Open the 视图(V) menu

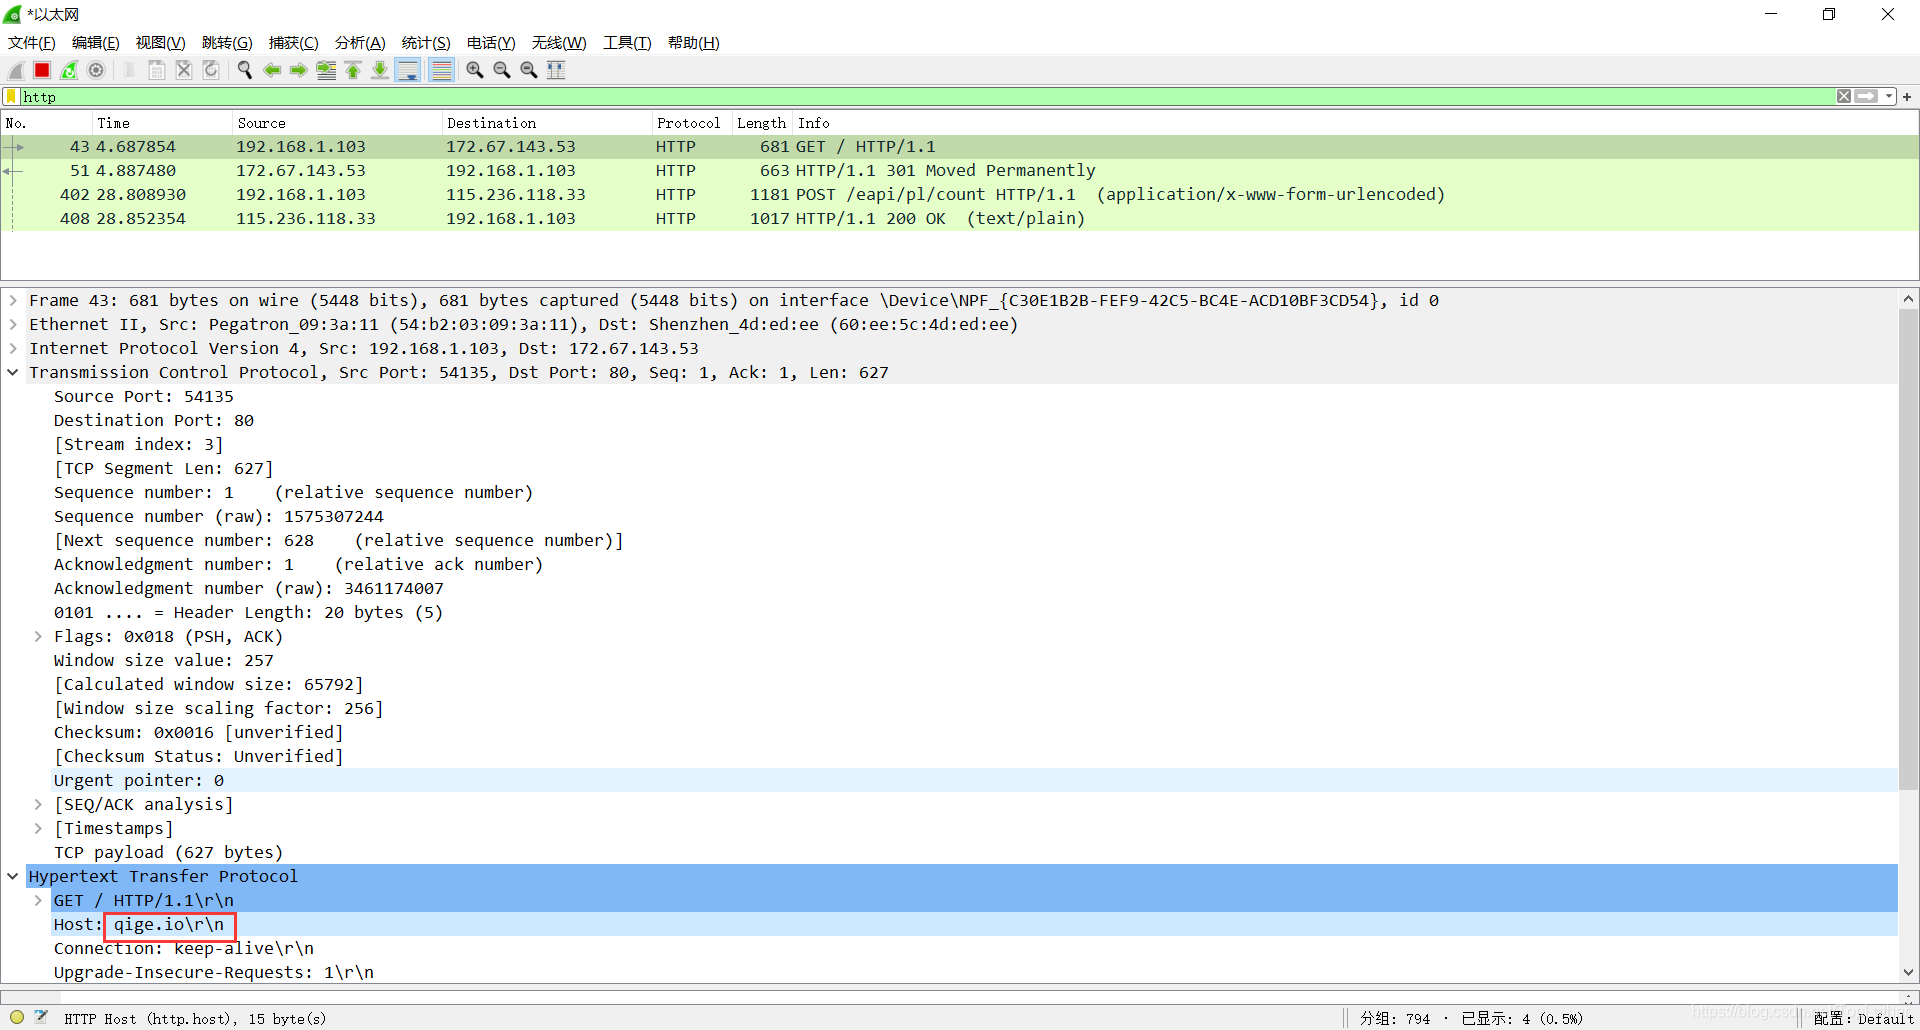[161, 42]
